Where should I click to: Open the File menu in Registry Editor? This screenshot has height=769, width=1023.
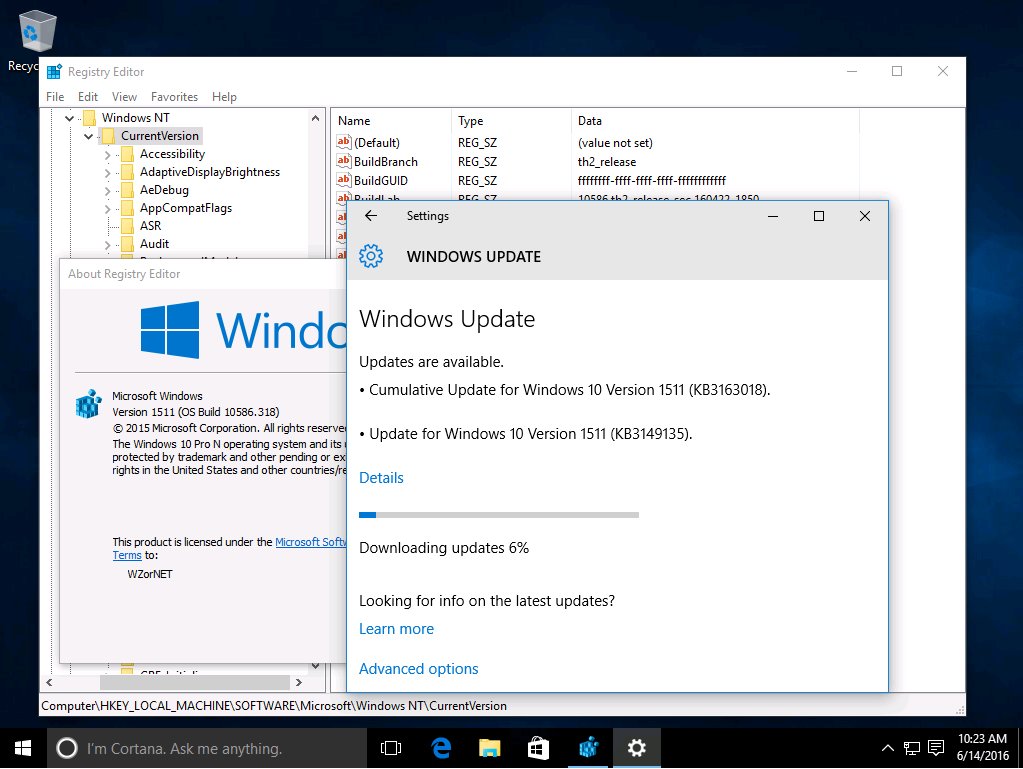[x=55, y=97]
